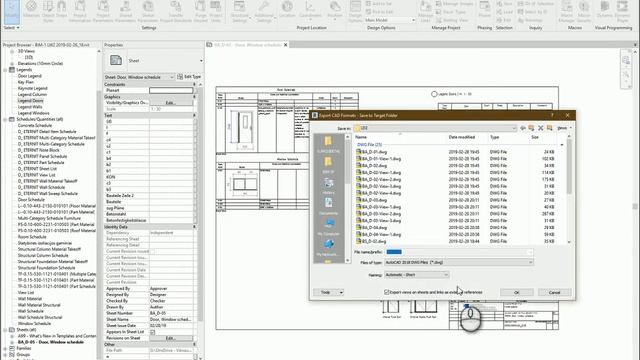
Task: Click Cancel in the Export CAD dialog
Action: (x=555, y=292)
